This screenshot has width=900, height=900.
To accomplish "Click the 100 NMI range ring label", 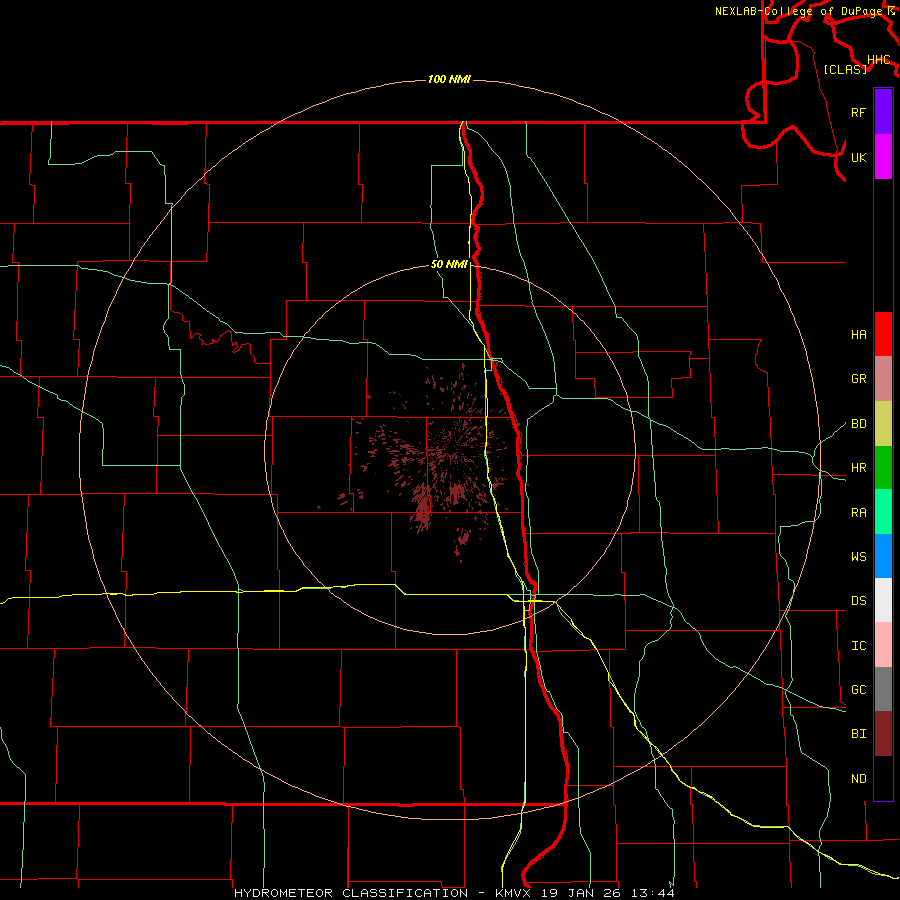I will [x=449, y=79].
